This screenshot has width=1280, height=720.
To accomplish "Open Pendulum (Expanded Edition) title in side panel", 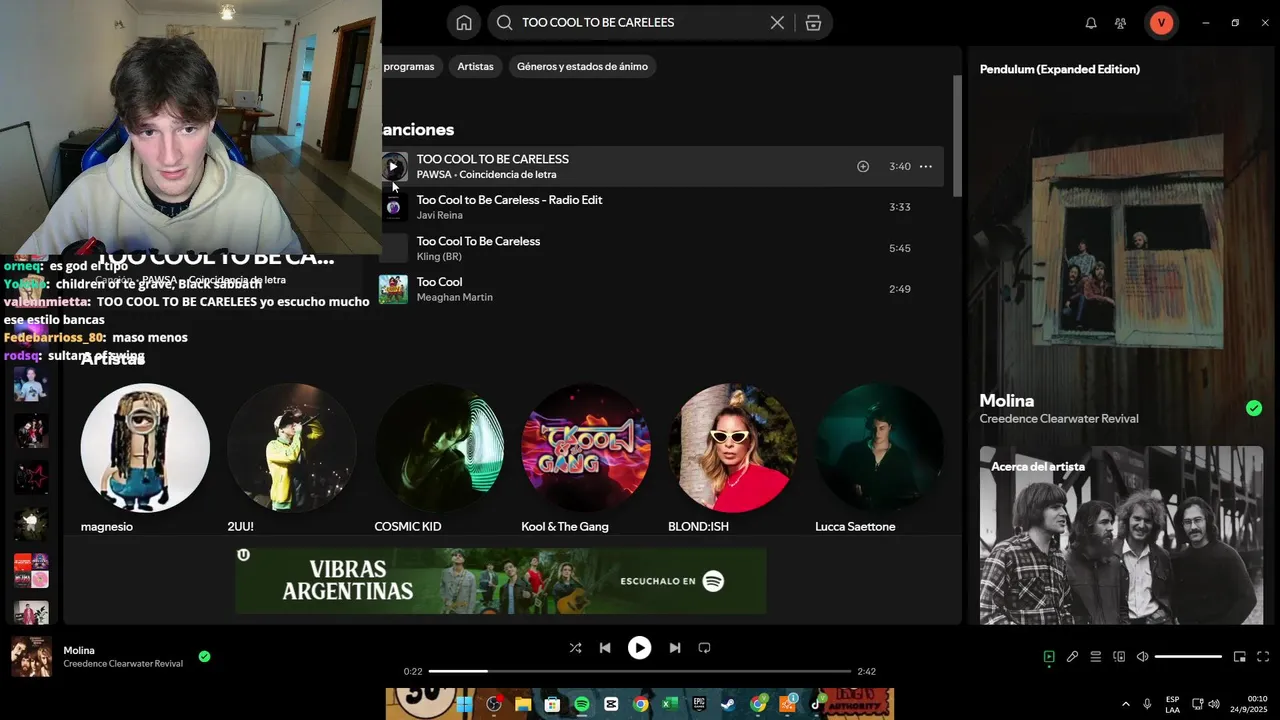I will [1060, 69].
